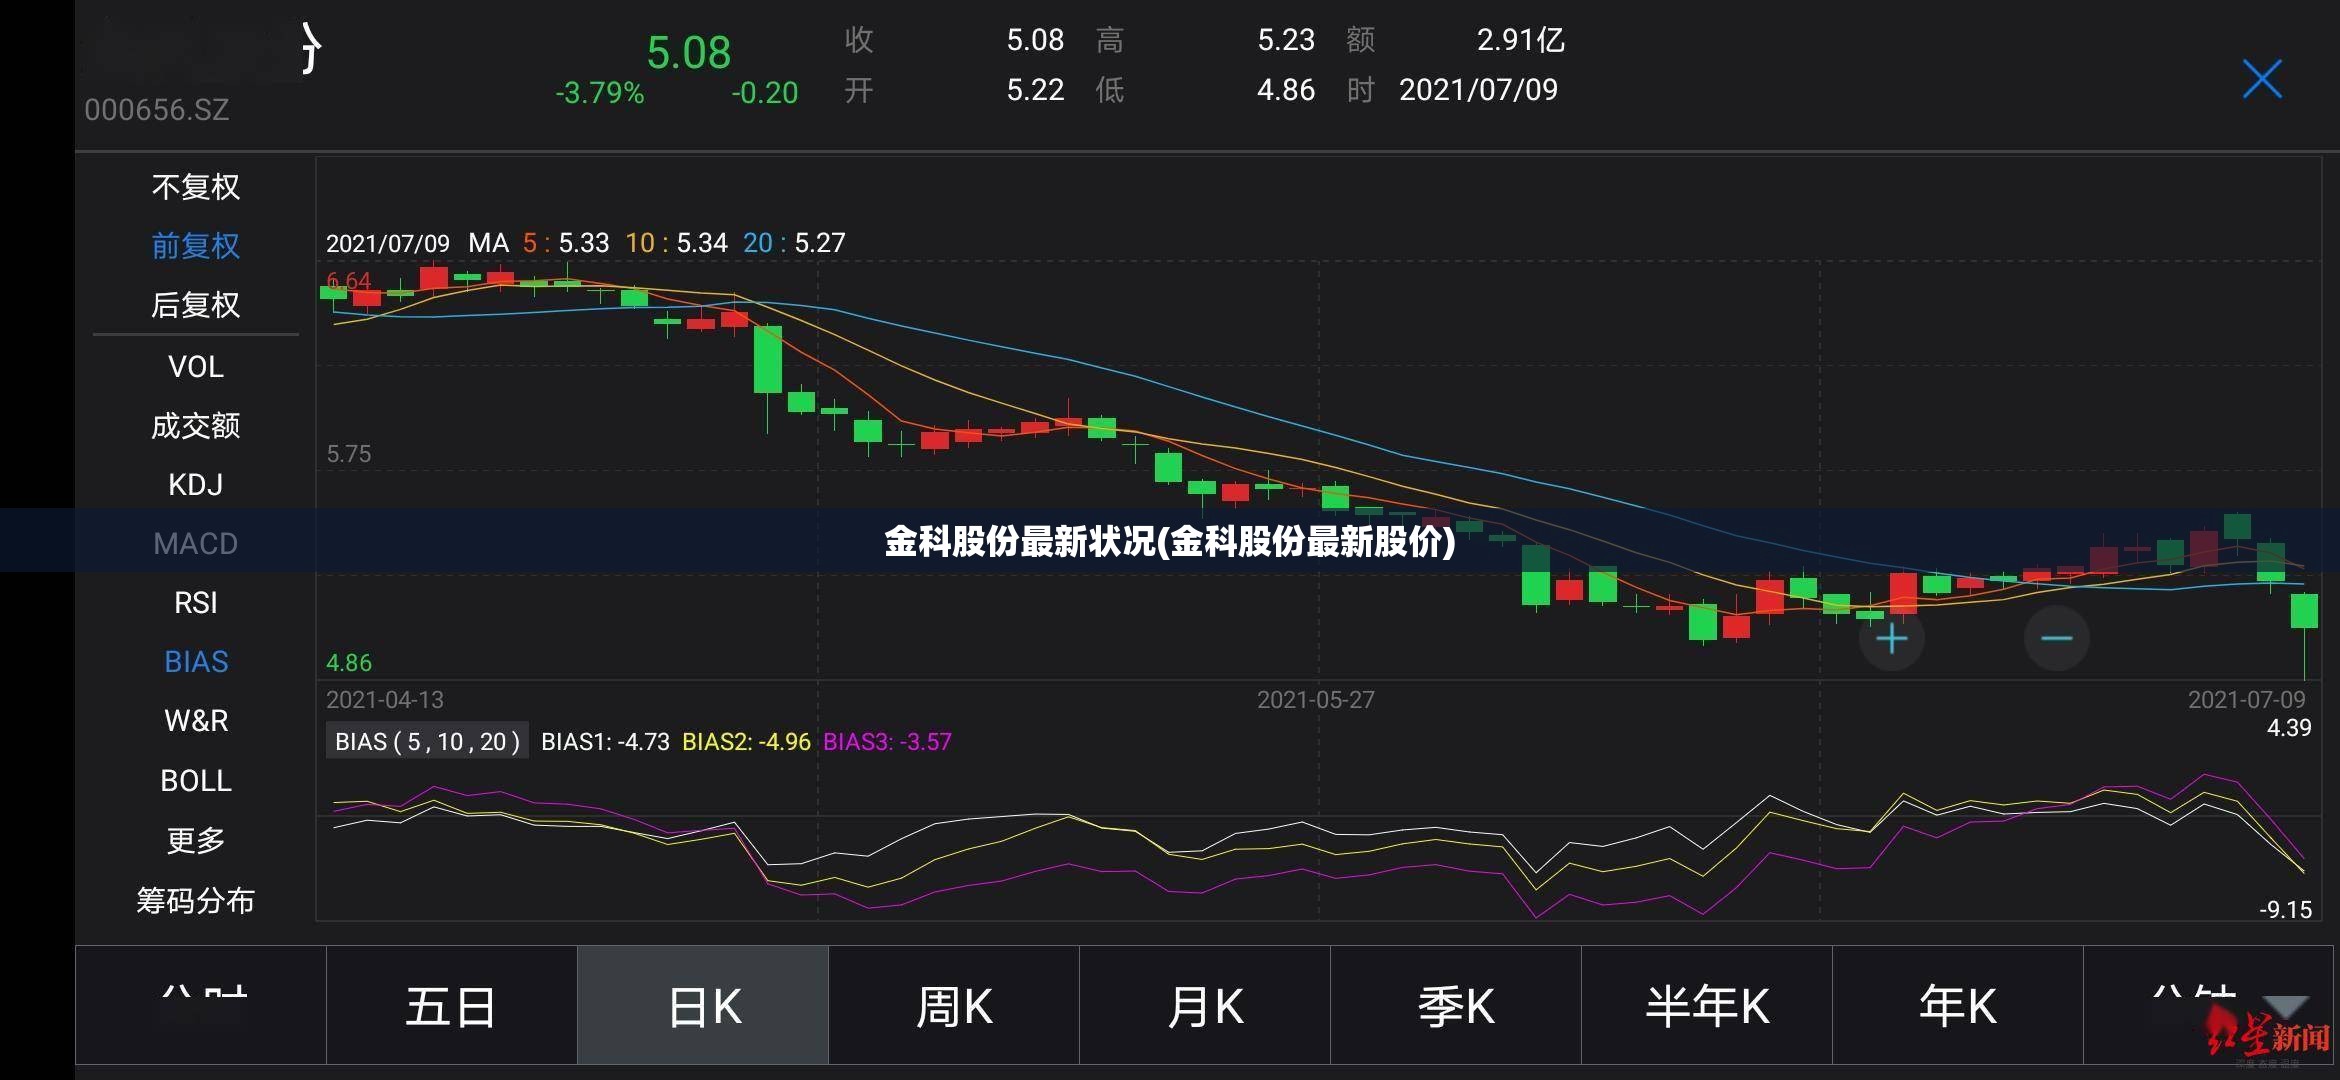Switch to the 年K tab
Screen dimensions: 2340x1080
coord(1958,1006)
